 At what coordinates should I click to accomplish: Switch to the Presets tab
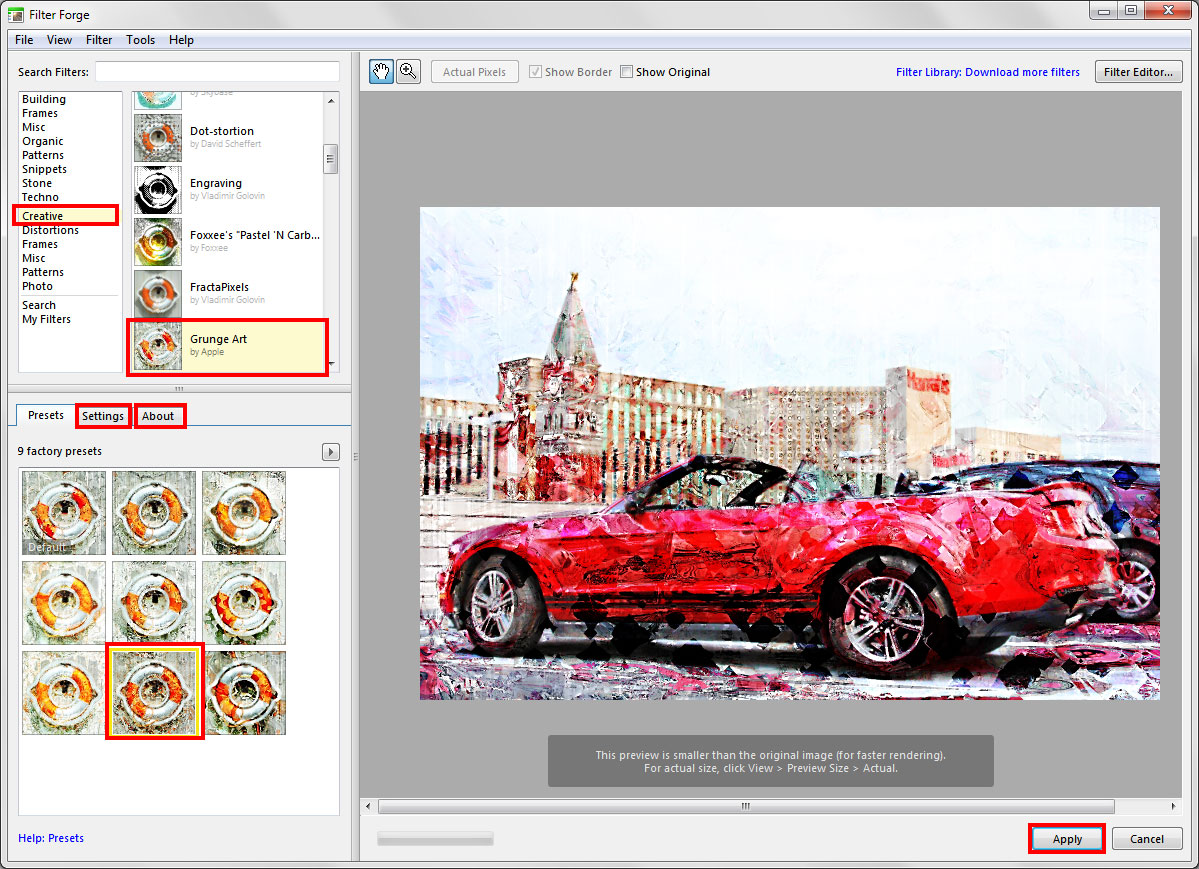[x=46, y=415]
